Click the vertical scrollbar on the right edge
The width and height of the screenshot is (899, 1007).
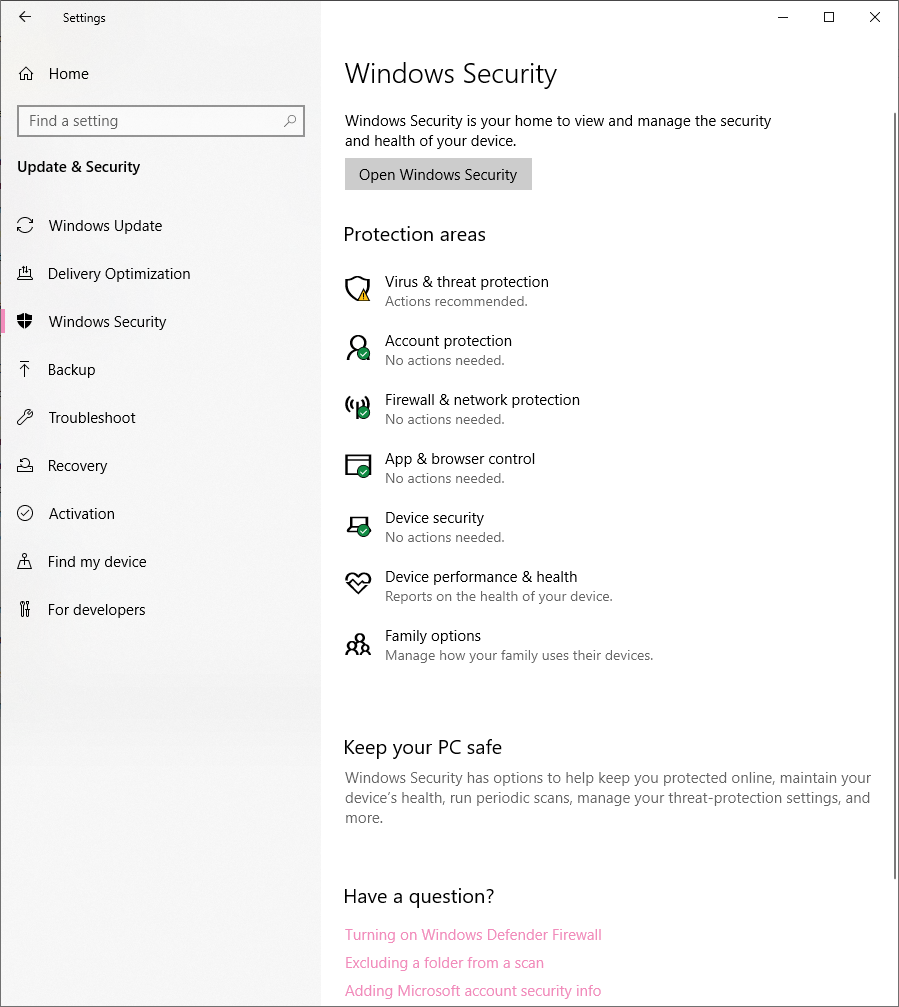point(895,495)
